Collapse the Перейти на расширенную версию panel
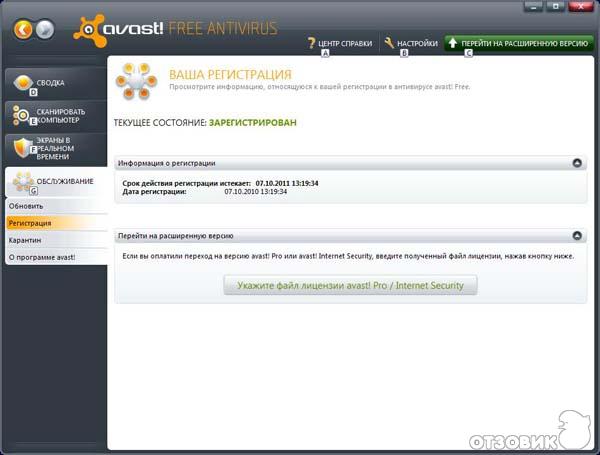Screen dimensions: 600x455 click(x=577, y=236)
